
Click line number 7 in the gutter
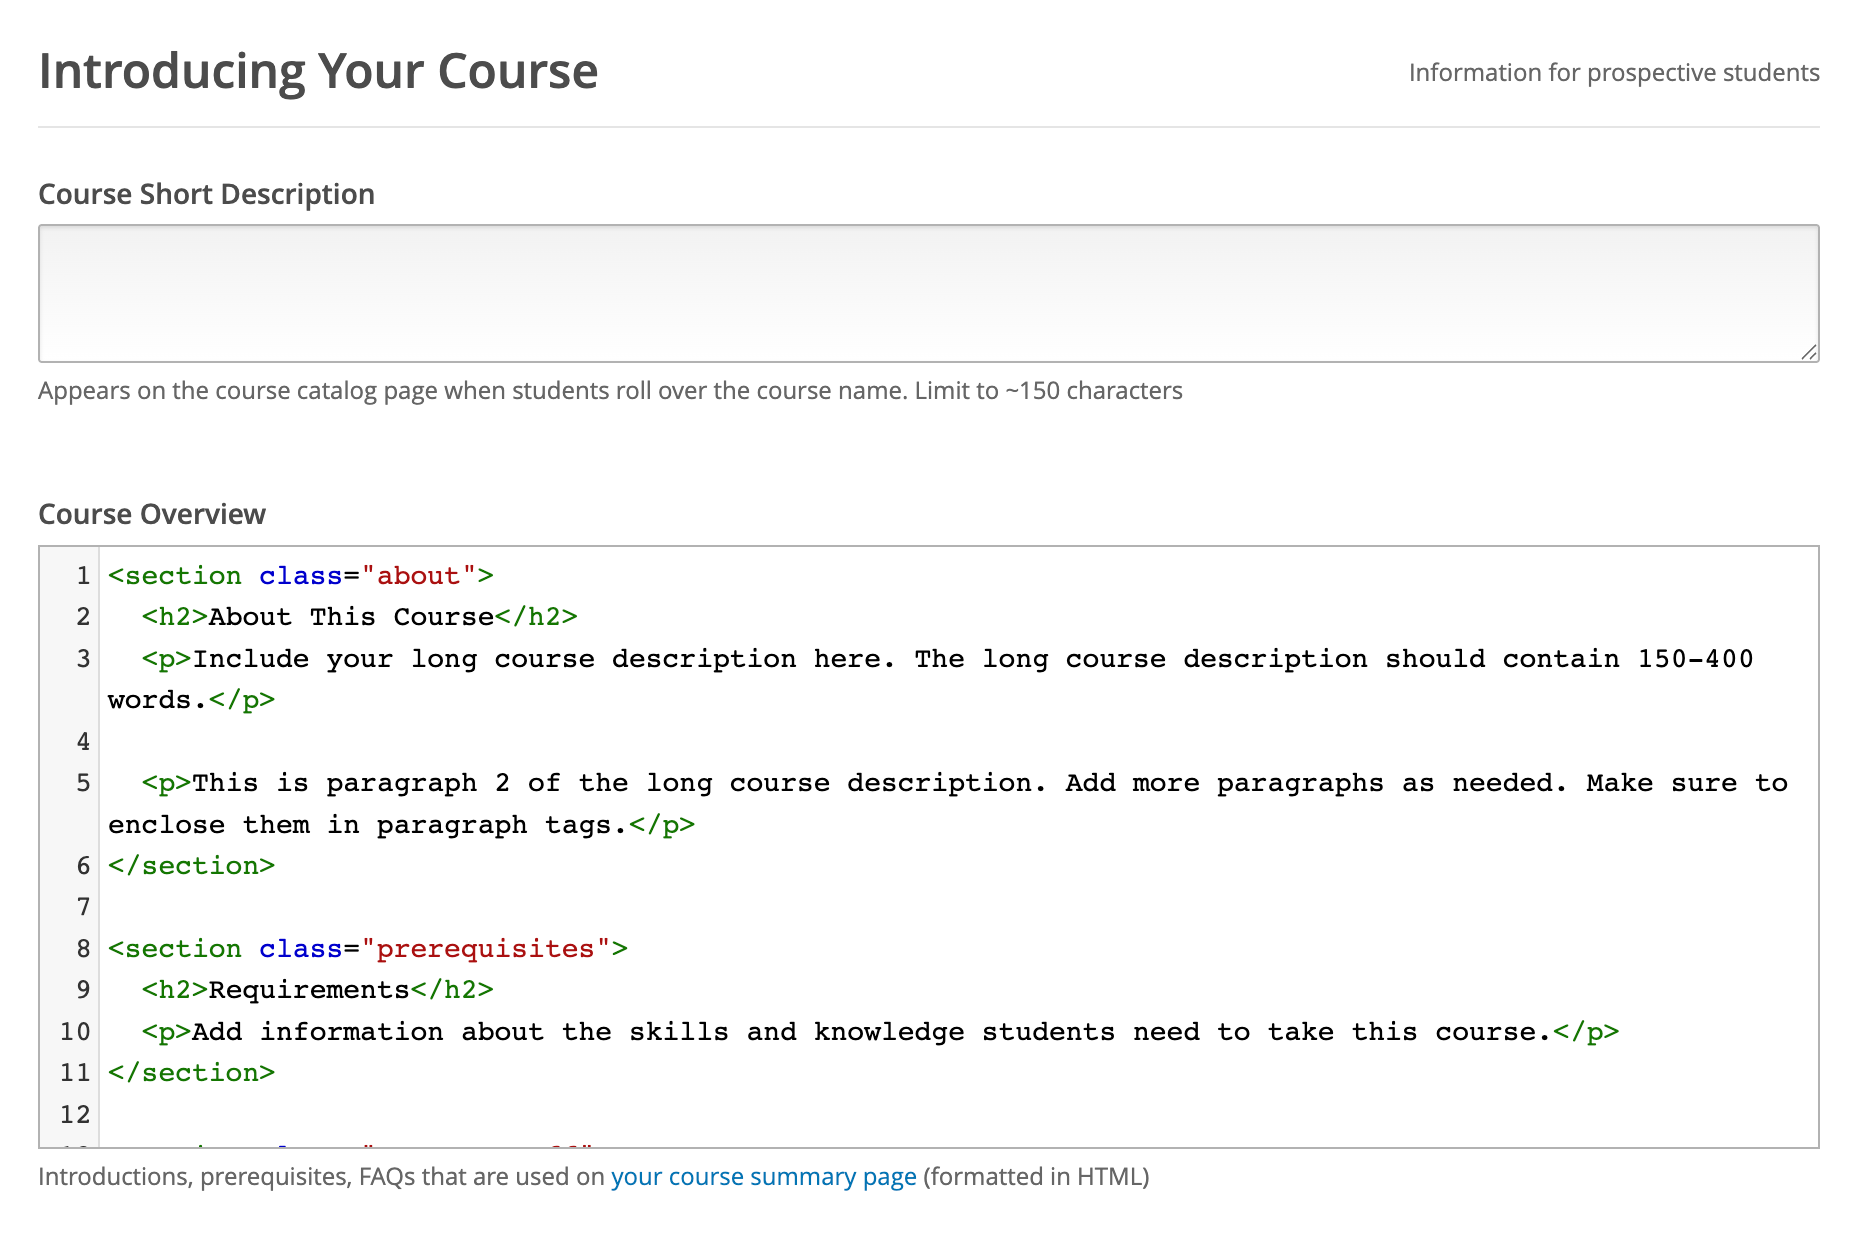tap(83, 907)
